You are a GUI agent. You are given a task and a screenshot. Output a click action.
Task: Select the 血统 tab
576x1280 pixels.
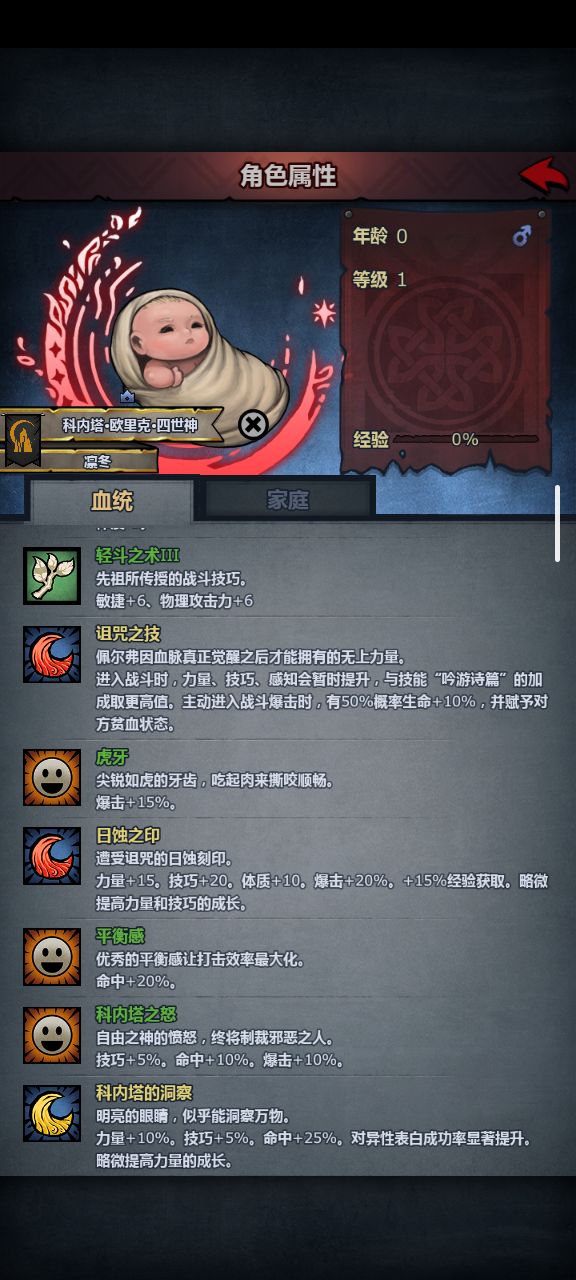(111, 501)
